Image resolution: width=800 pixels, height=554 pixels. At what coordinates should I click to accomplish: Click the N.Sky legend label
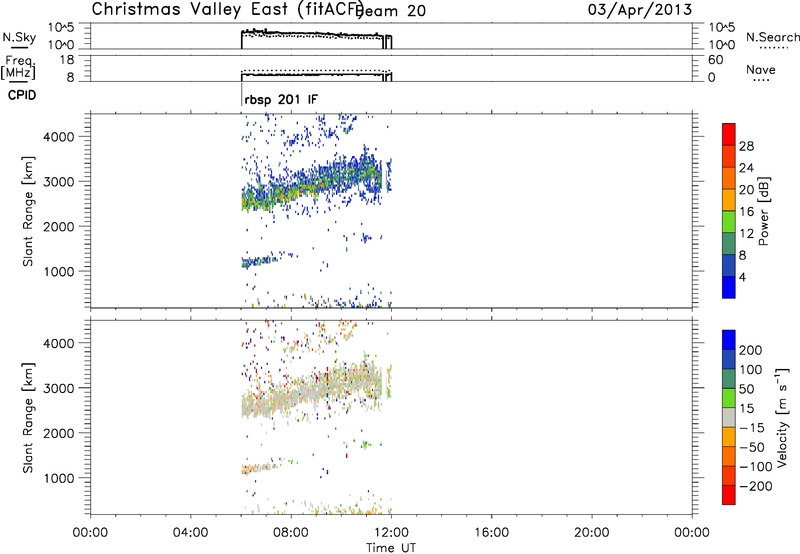[19, 37]
